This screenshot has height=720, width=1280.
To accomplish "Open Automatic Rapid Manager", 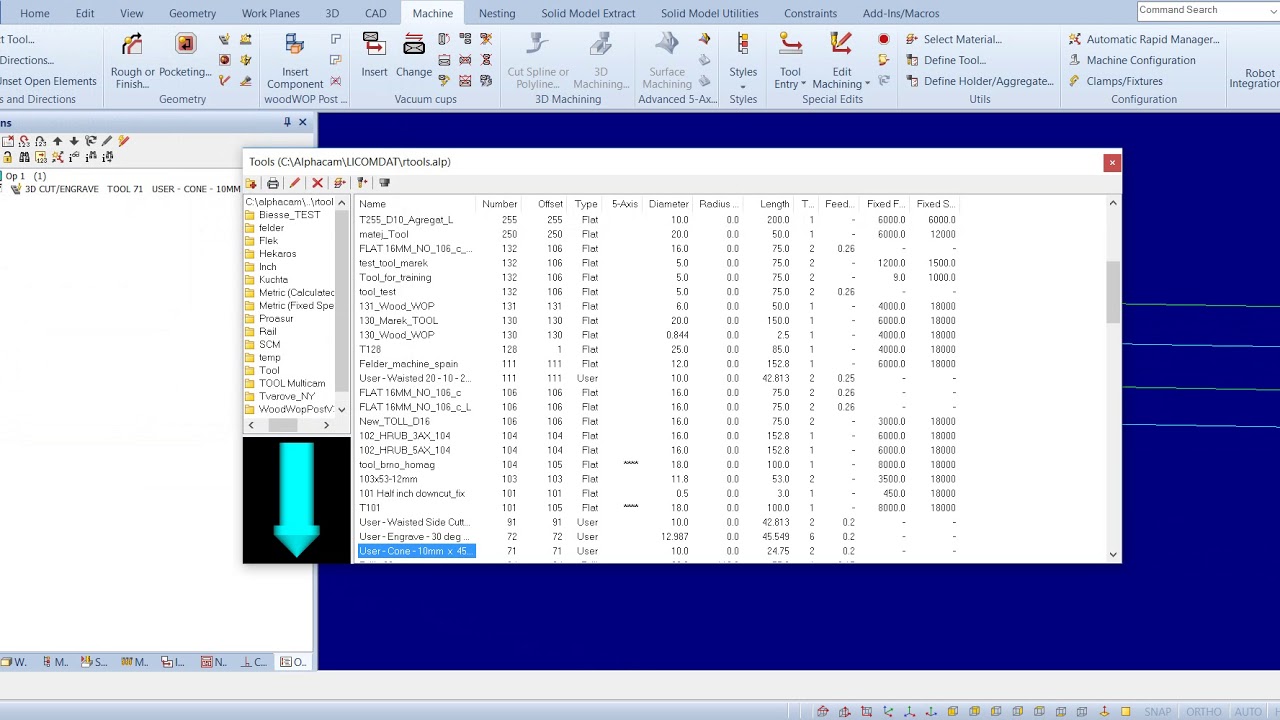I will click(1144, 39).
